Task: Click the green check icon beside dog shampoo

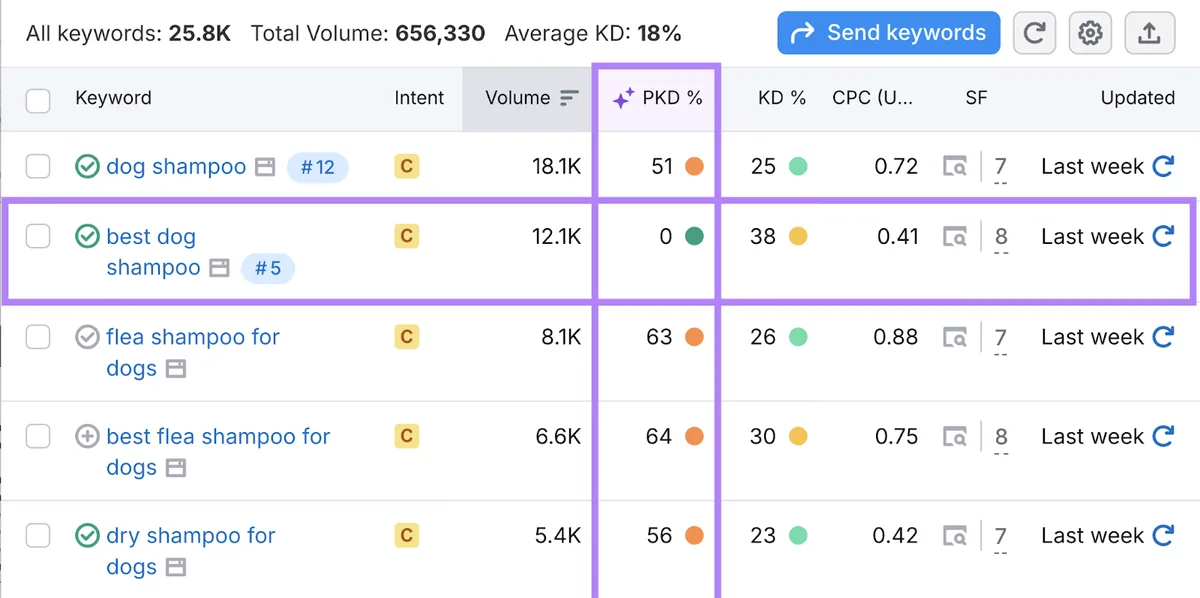Action: (x=87, y=167)
